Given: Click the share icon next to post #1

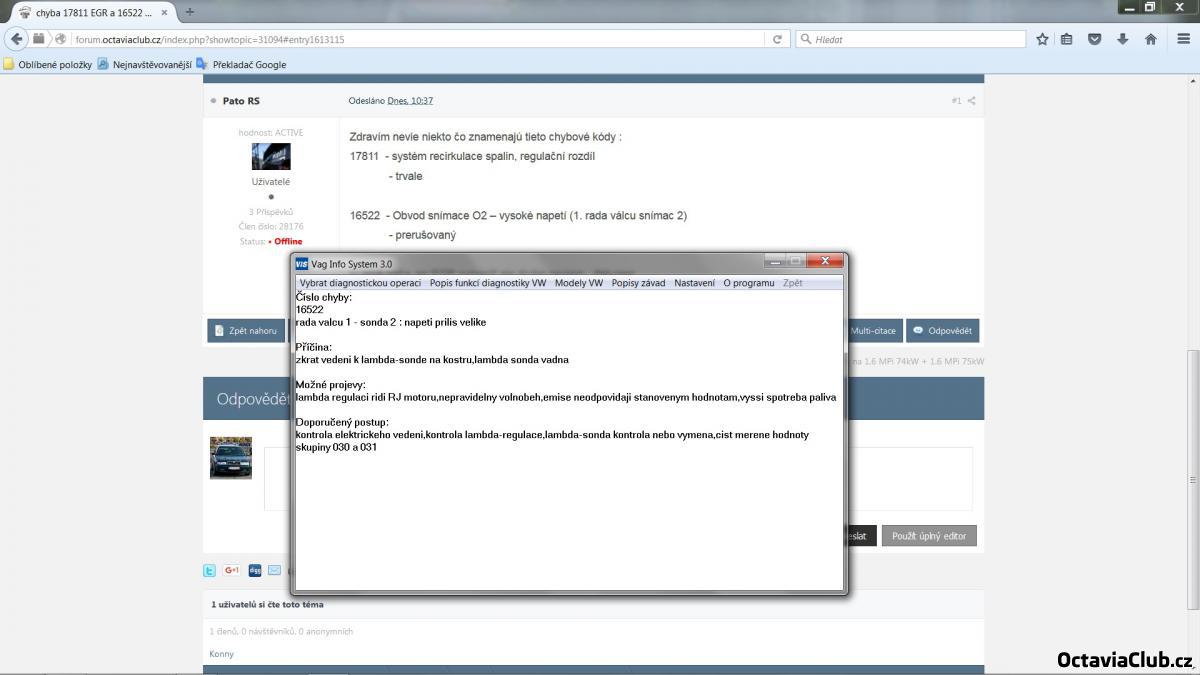Looking at the screenshot, I should (971, 101).
